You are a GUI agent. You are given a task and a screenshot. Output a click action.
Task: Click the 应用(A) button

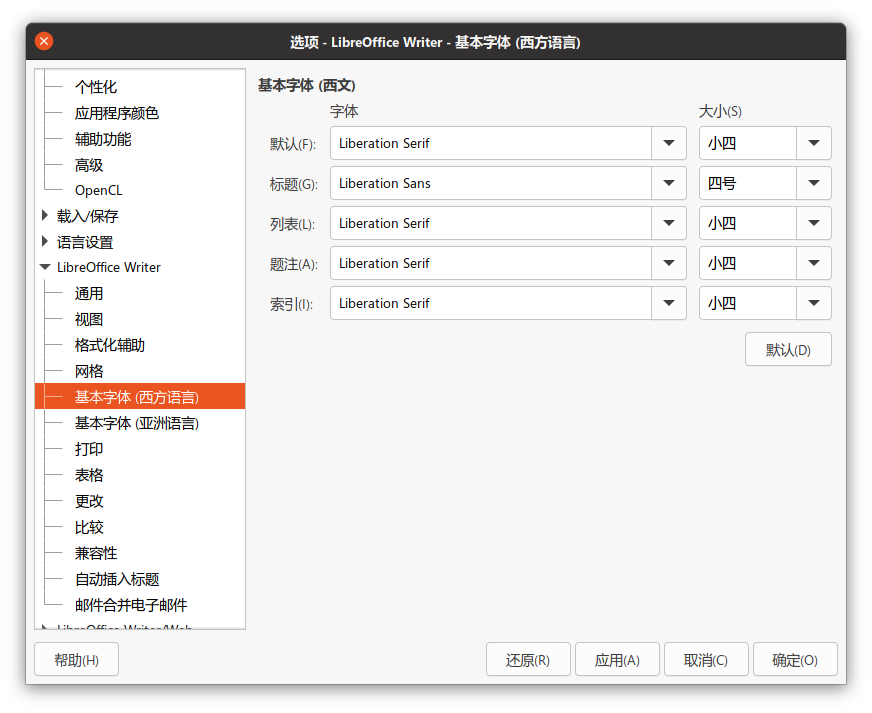point(617,660)
